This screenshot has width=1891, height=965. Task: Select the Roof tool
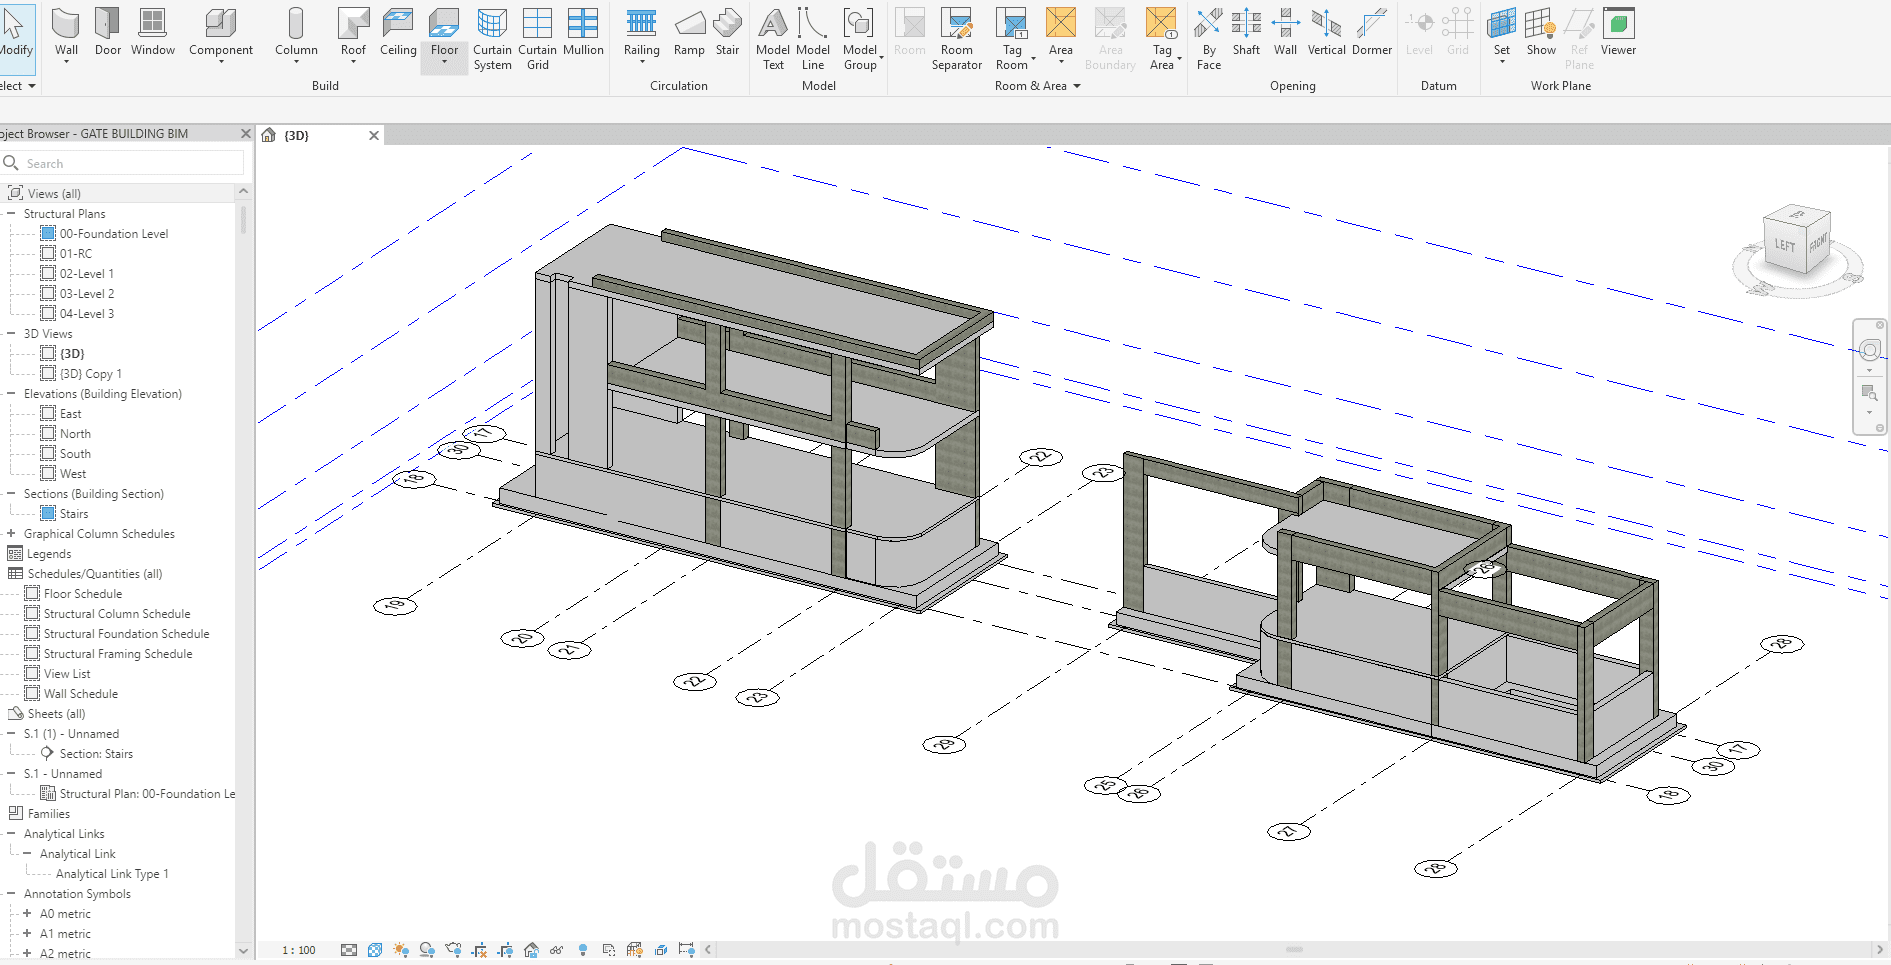click(x=353, y=34)
